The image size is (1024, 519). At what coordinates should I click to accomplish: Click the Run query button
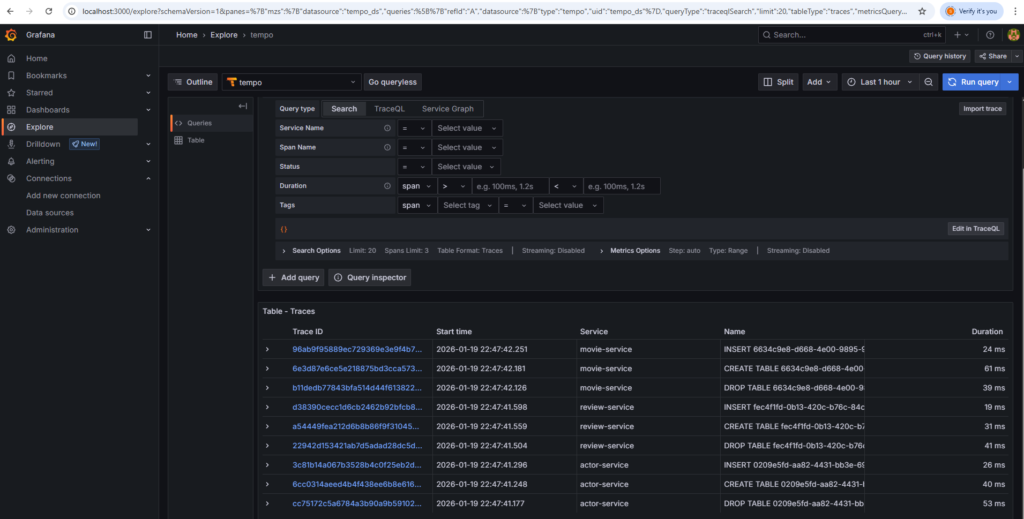pyautogui.click(x=972, y=82)
